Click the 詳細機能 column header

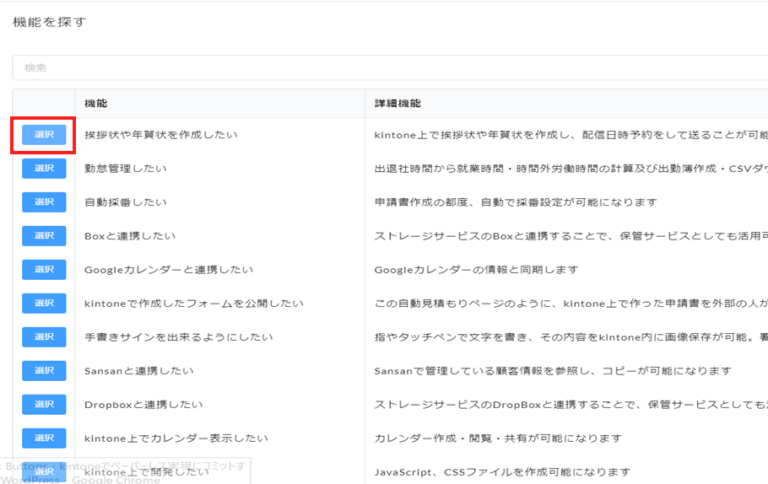[x=397, y=104]
